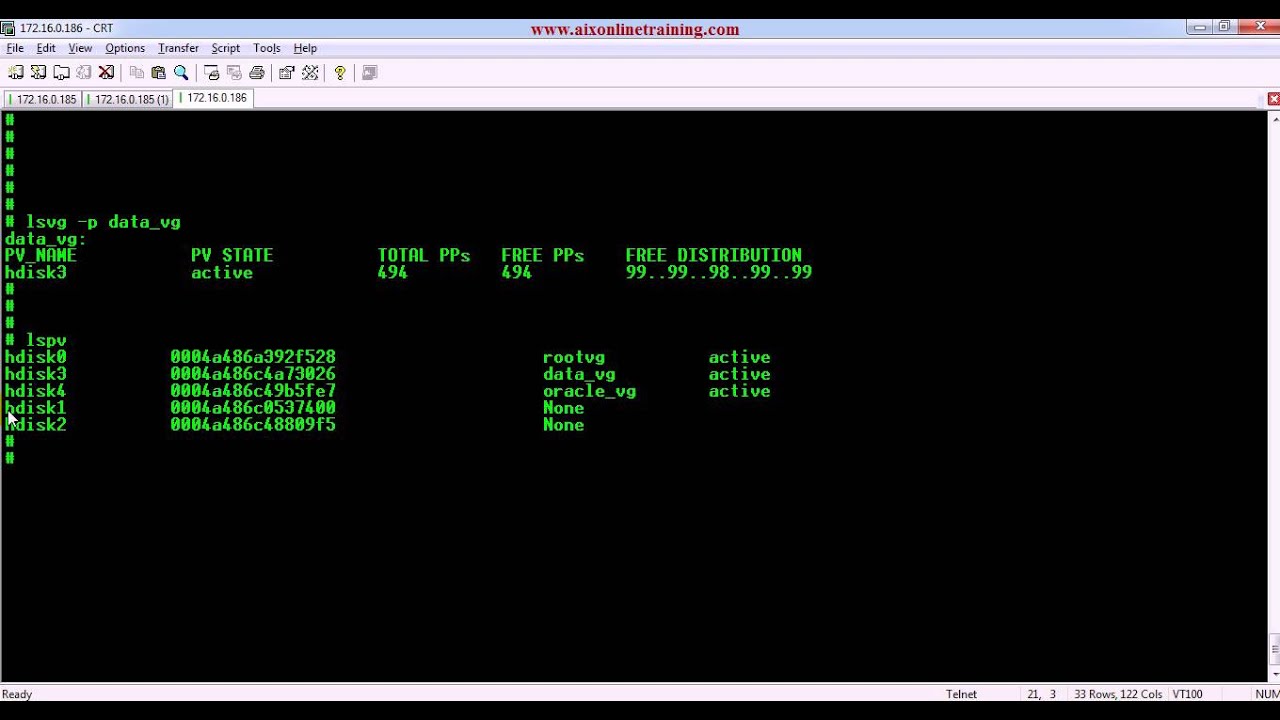
Task: Click the greyed last toolbar icon
Action: click(369, 73)
